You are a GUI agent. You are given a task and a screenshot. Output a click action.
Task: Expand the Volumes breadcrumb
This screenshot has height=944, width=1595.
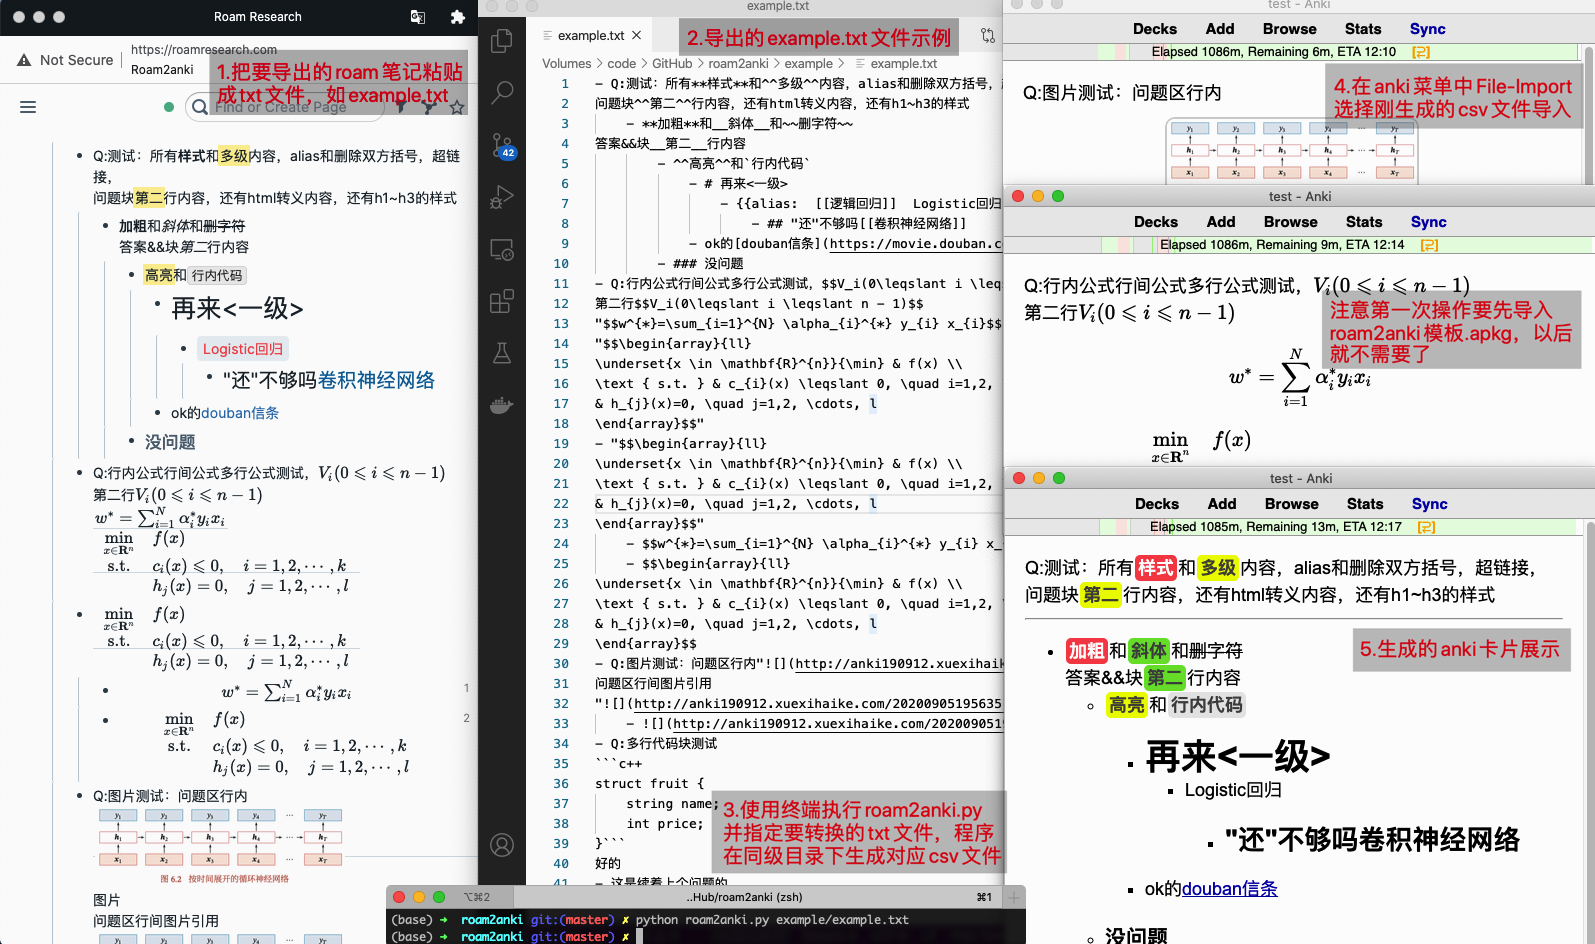click(567, 63)
